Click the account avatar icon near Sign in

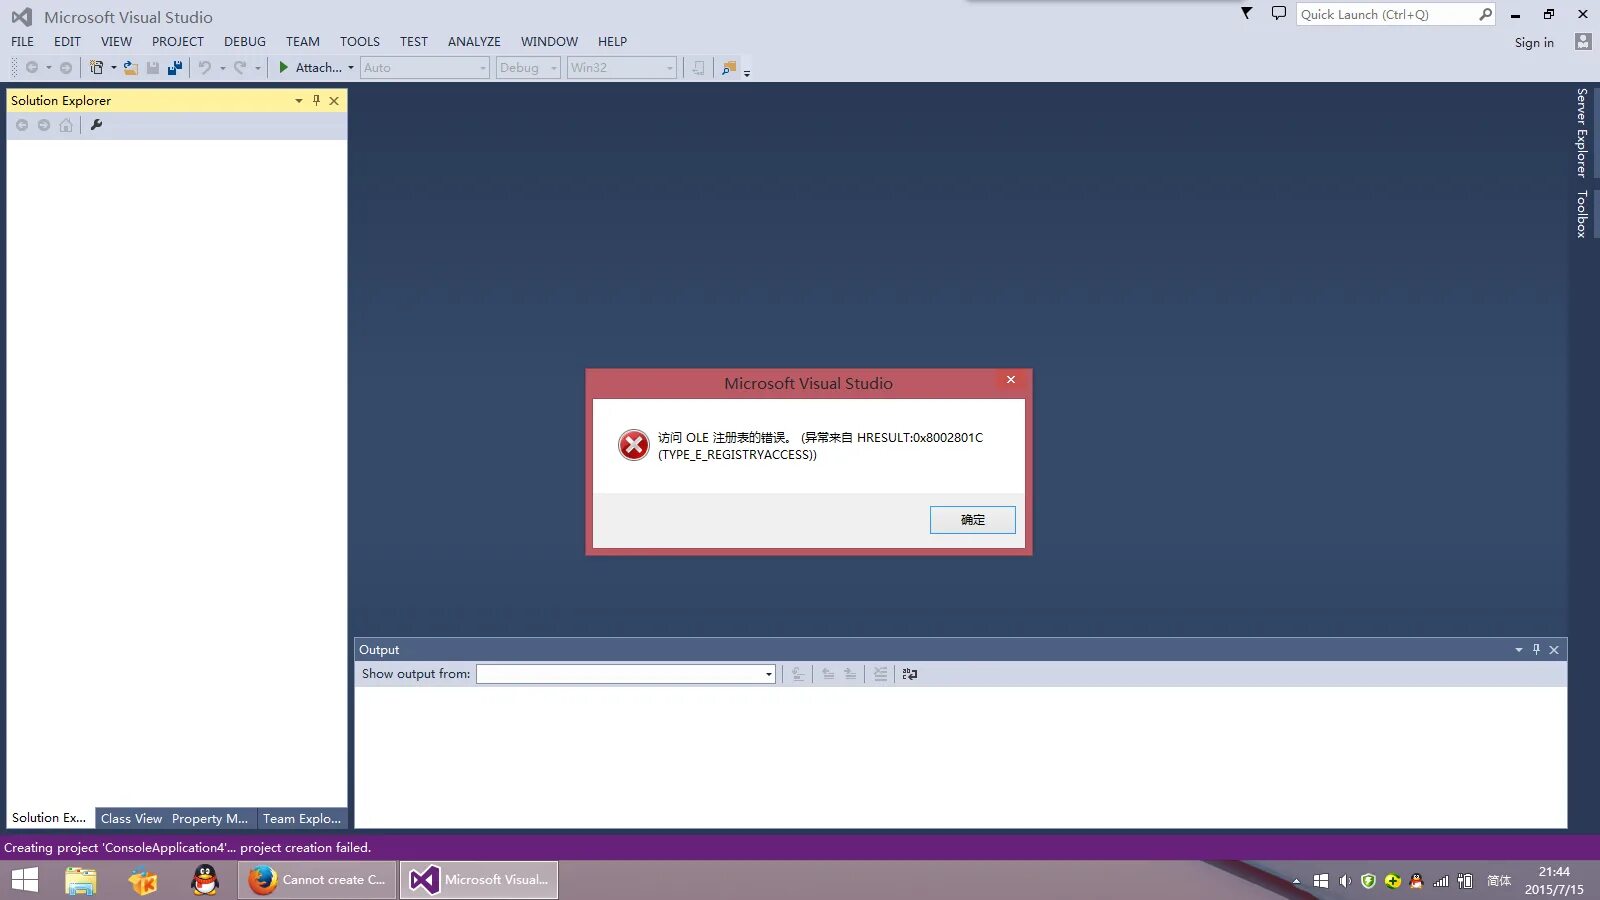(x=1583, y=41)
